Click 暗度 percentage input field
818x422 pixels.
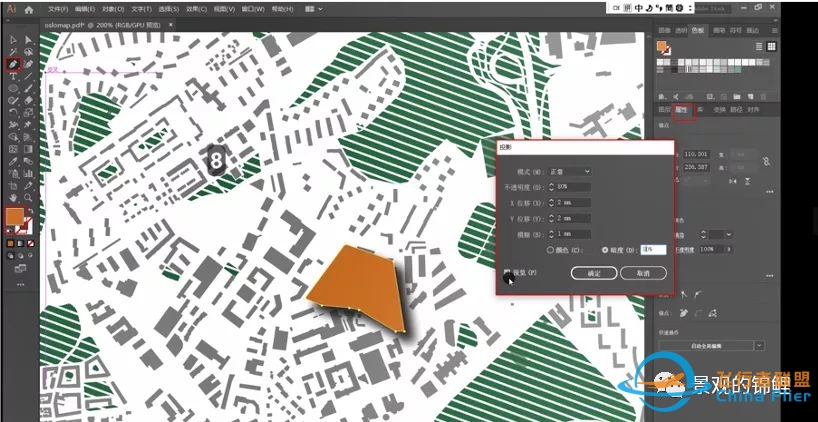[x=654, y=250]
